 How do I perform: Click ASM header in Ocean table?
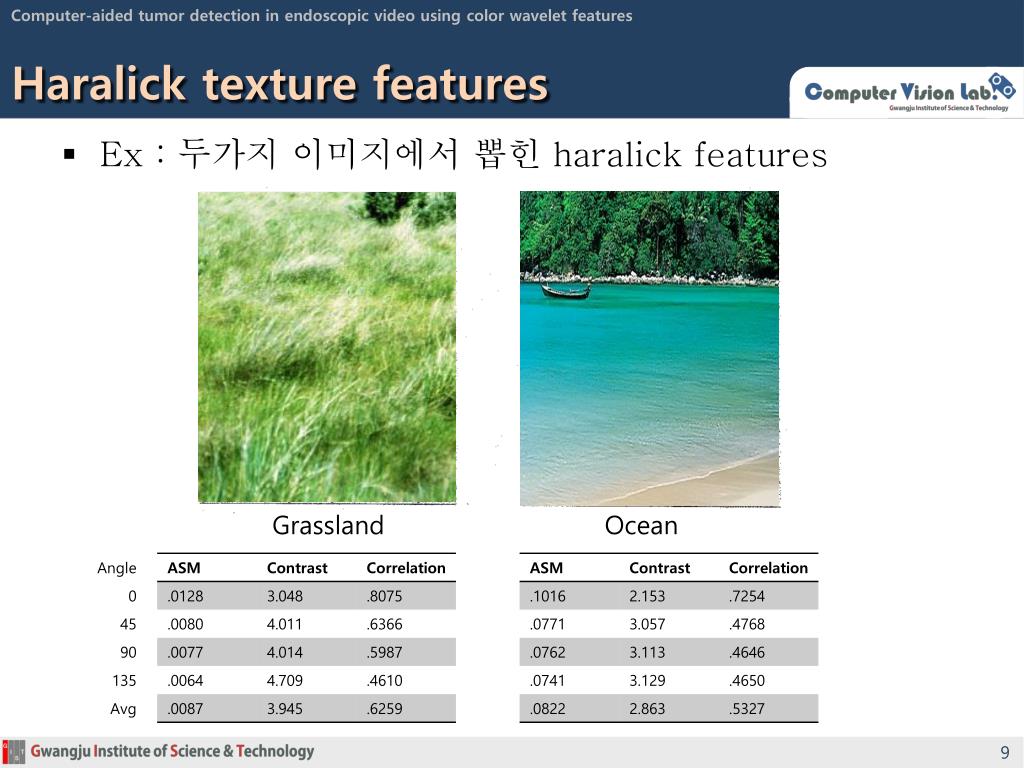[547, 568]
